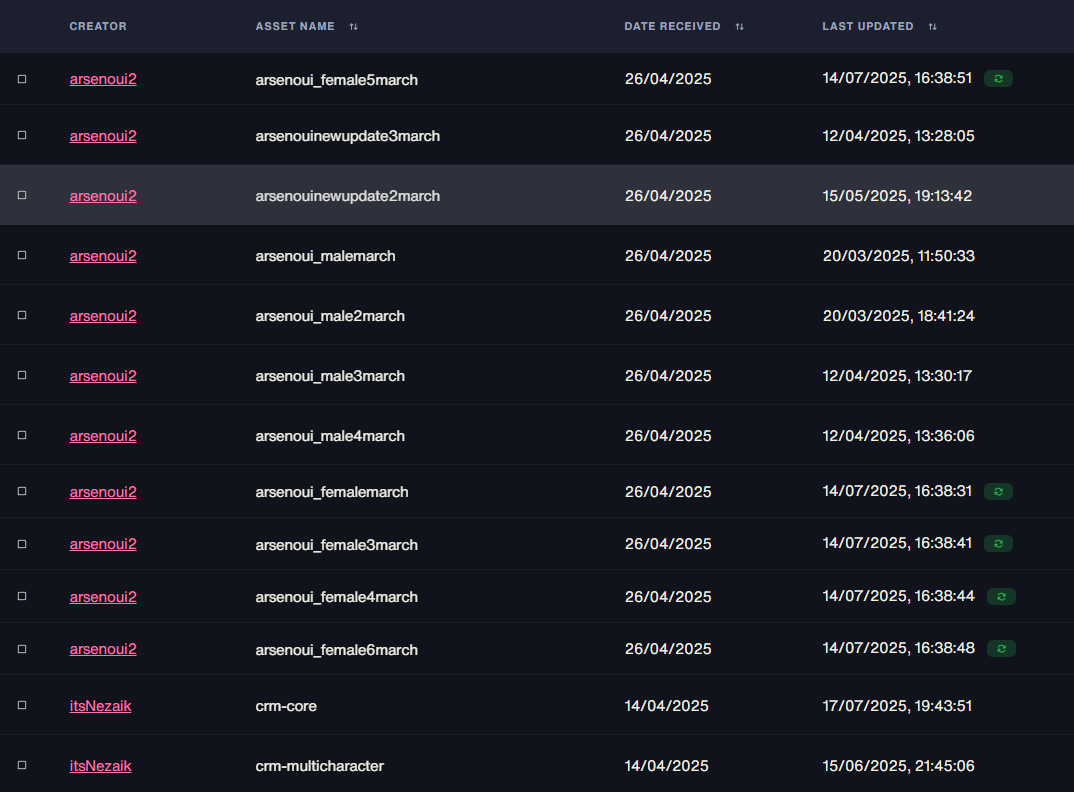Open arsenoui2 link in arsenouinewupdate2march row
The width and height of the screenshot is (1074, 792).
pyautogui.click(x=103, y=196)
